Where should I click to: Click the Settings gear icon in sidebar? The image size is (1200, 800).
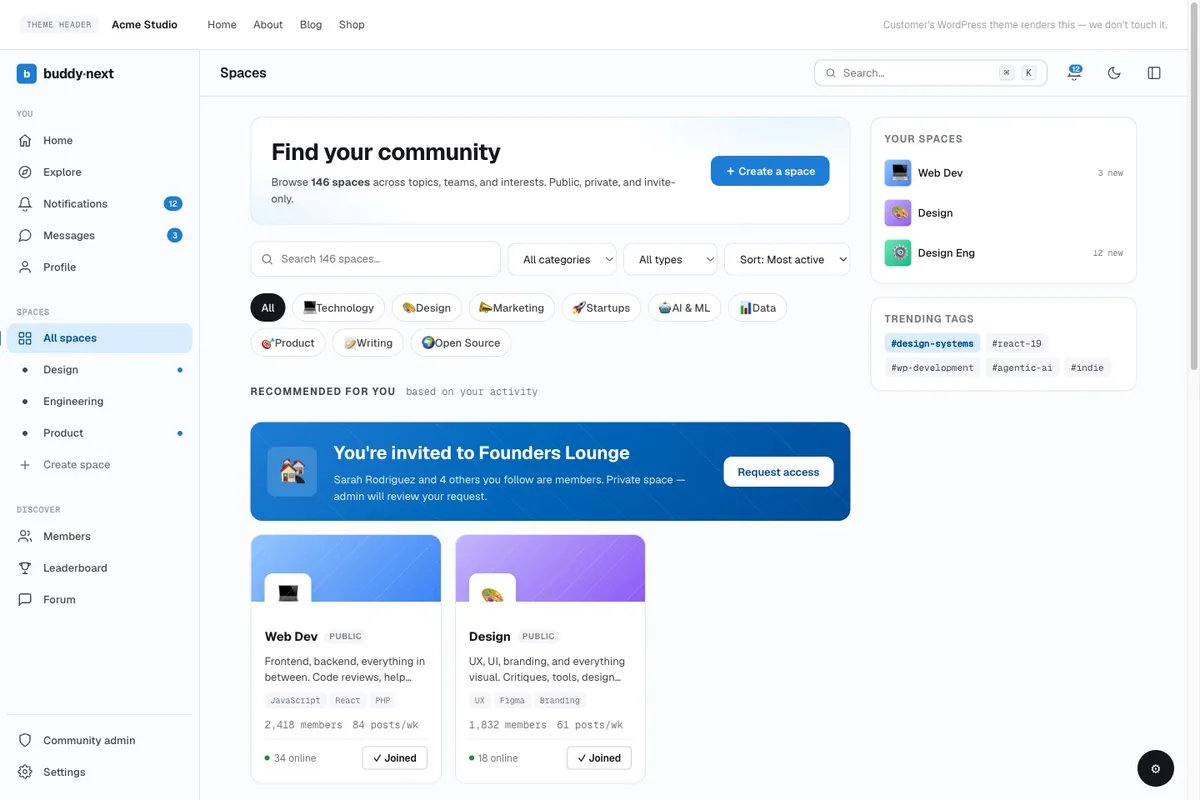[25, 772]
